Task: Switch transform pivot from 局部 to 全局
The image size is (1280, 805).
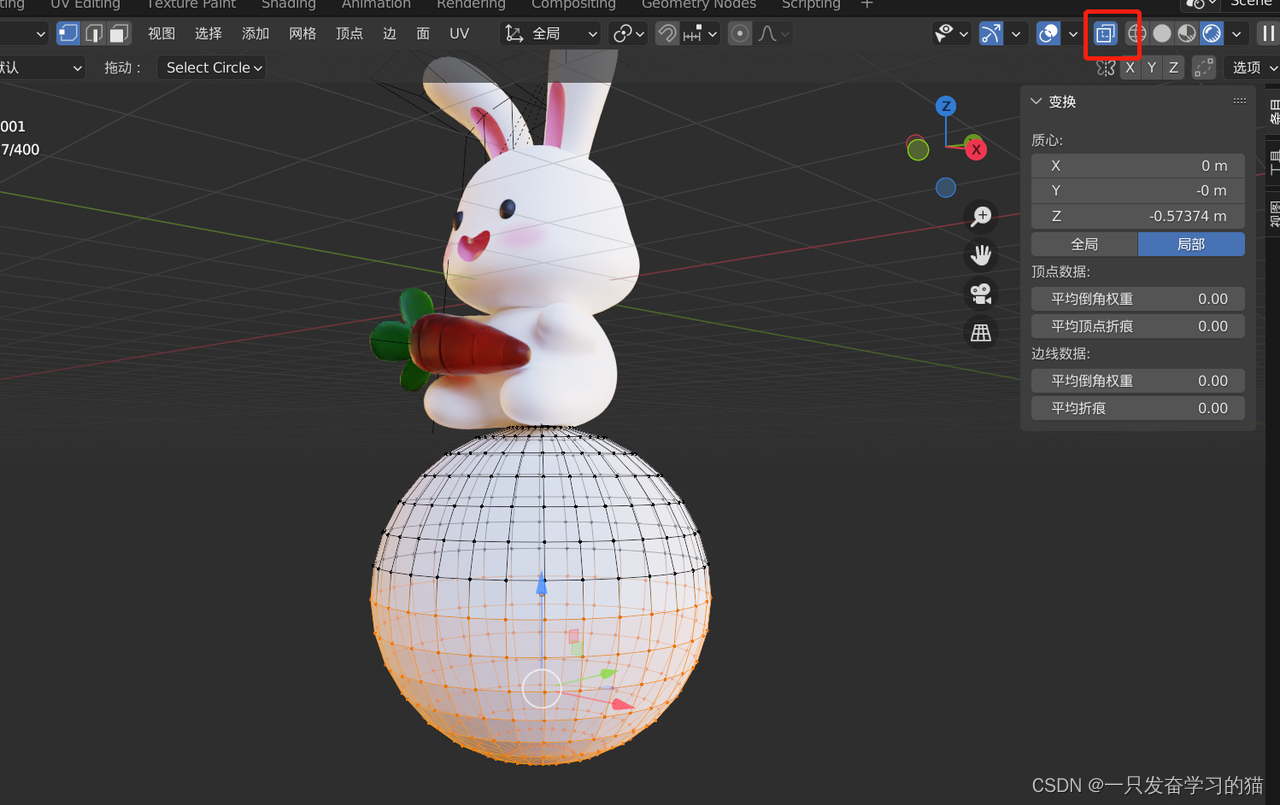Action: (x=1083, y=243)
